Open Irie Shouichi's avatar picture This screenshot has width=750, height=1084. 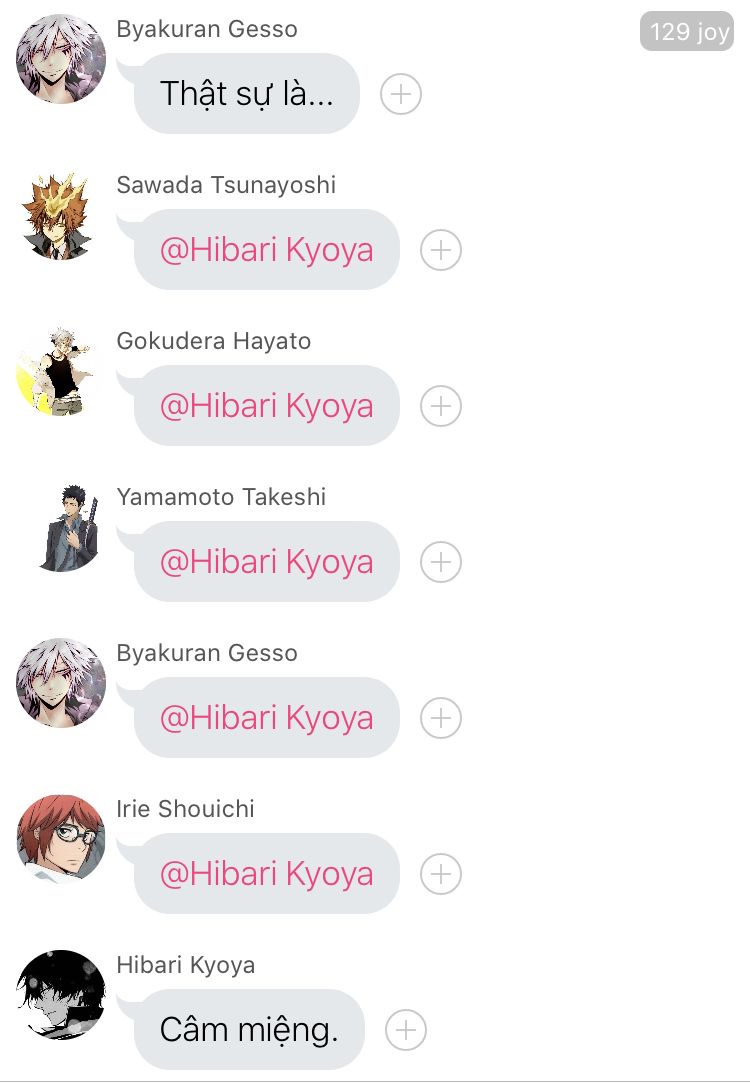coord(61,839)
